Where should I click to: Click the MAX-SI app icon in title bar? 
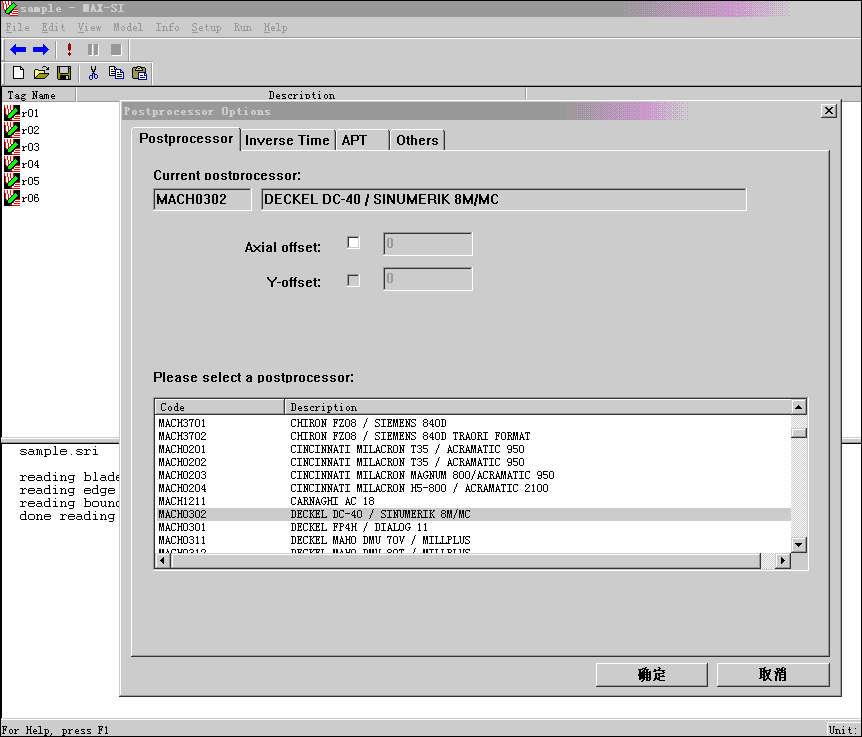(x=10, y=8)
